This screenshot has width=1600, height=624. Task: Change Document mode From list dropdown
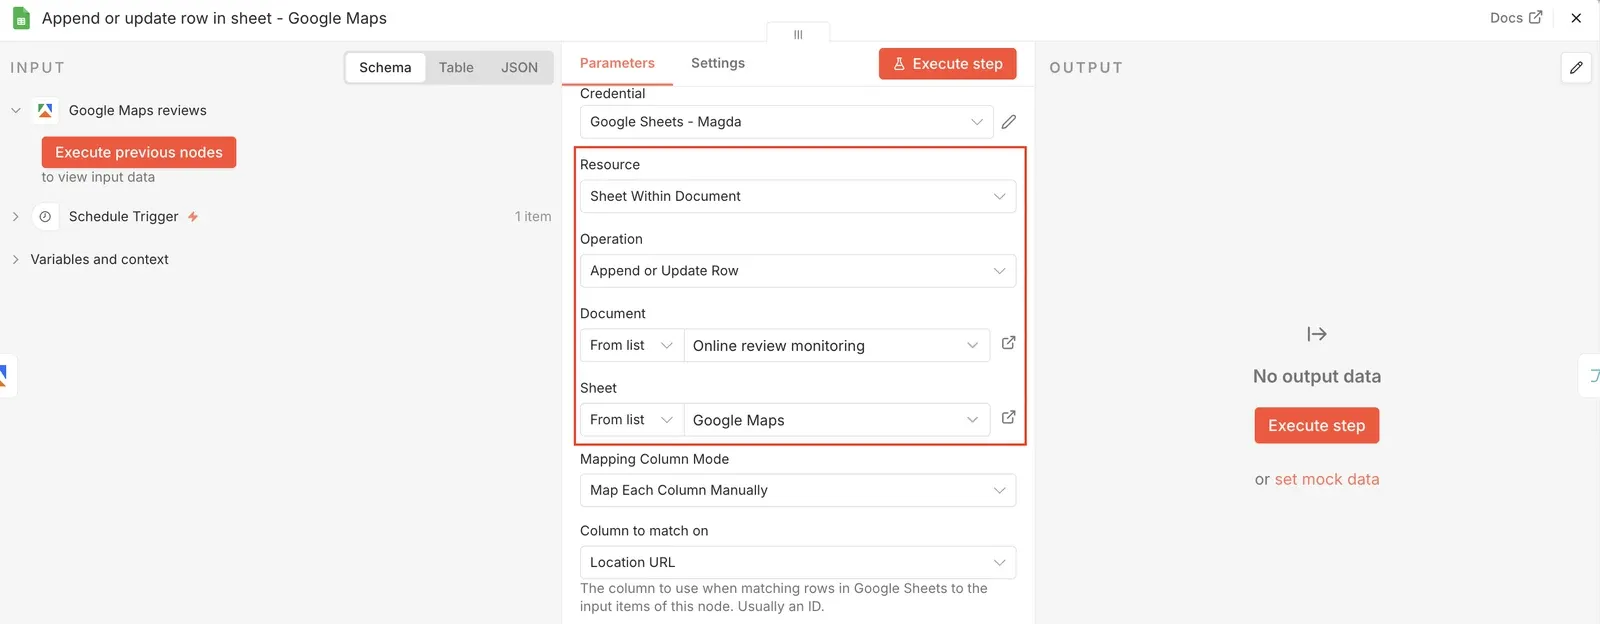pyautogui.click(x=631, y=345)
